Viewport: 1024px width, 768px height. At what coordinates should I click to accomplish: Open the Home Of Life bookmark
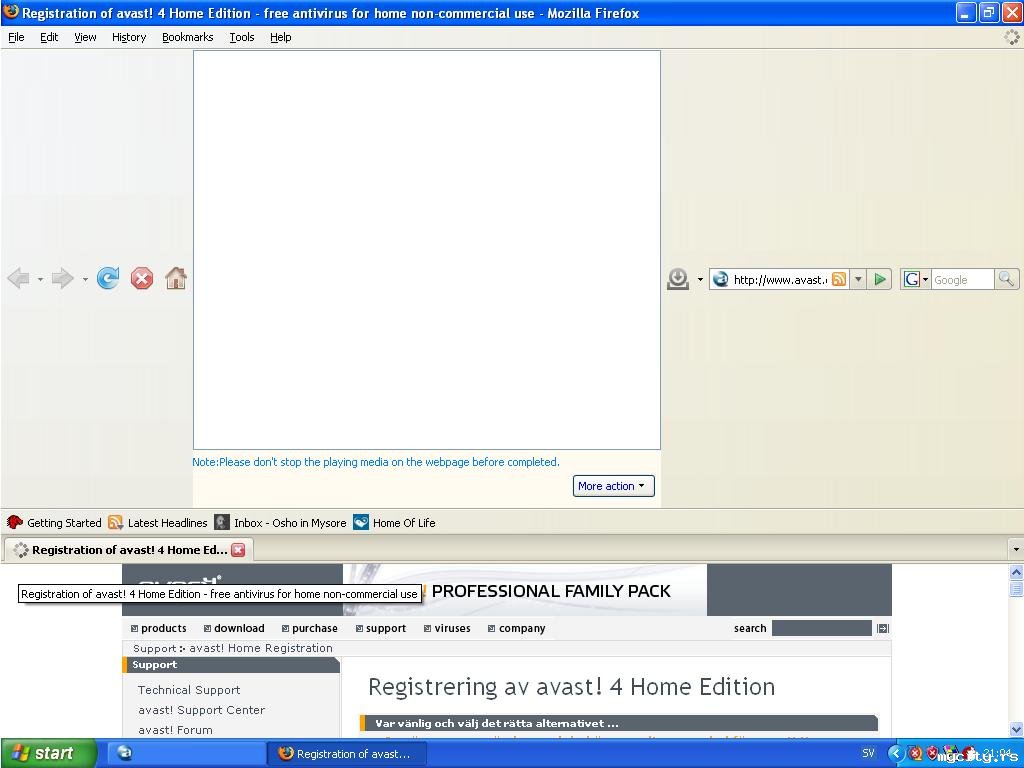coord(394,522)
